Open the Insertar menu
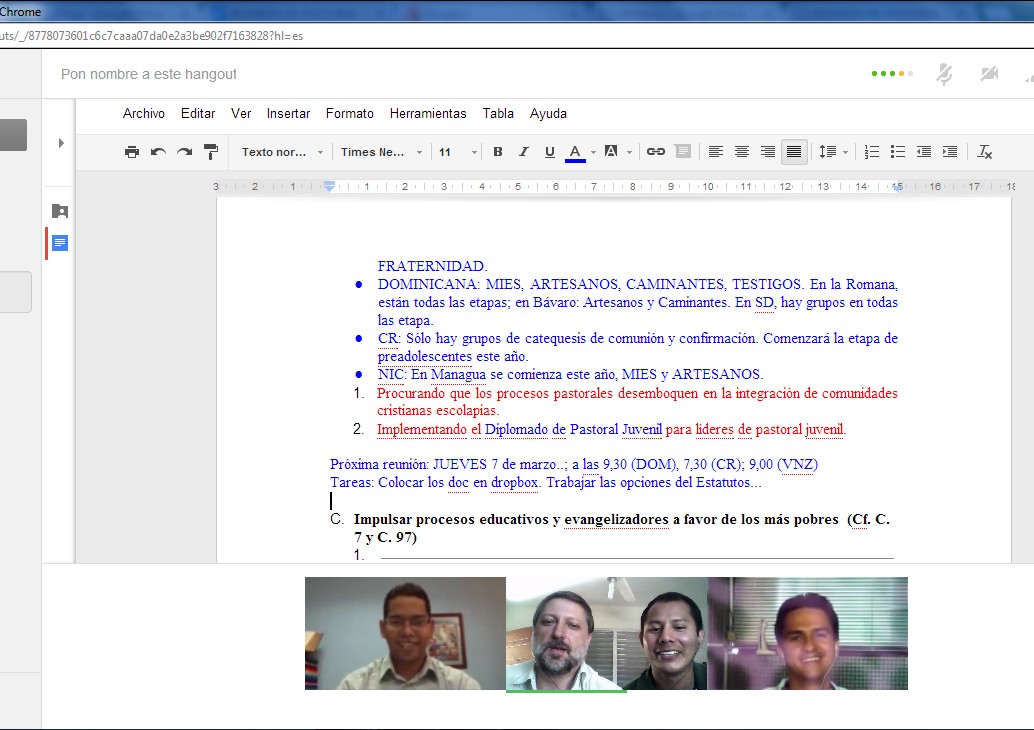1034x730 pixels. point(288,114)
